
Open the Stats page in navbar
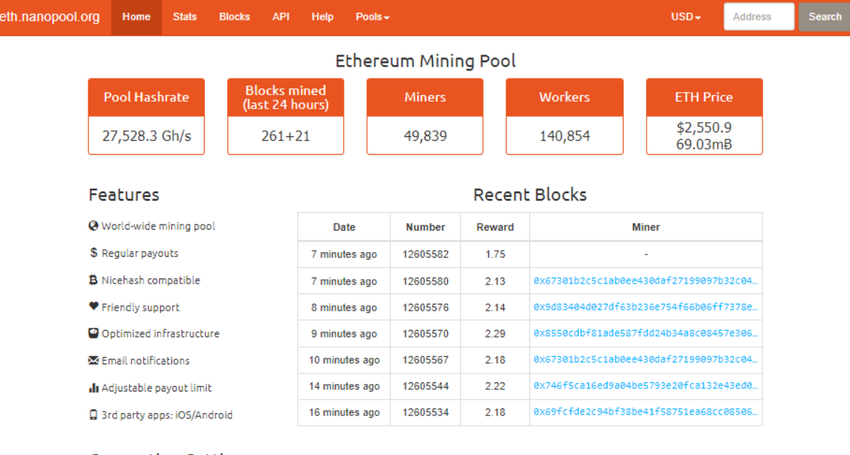pyautogui.click(x=184, y=17)
